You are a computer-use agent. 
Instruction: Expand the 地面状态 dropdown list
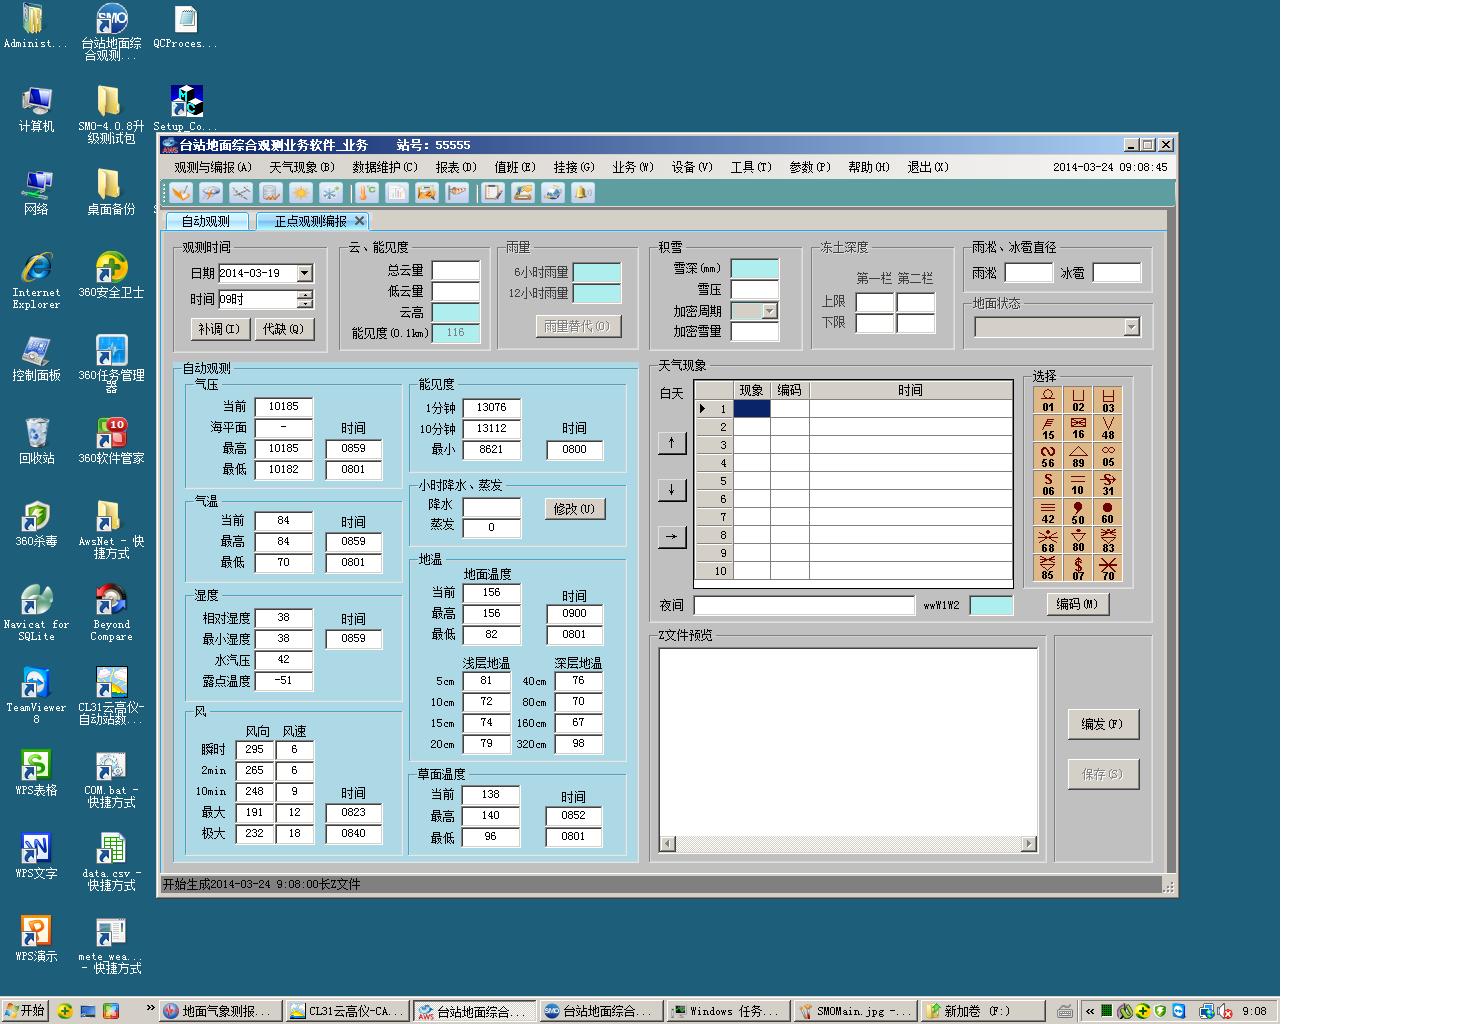tap(1131, 327)
